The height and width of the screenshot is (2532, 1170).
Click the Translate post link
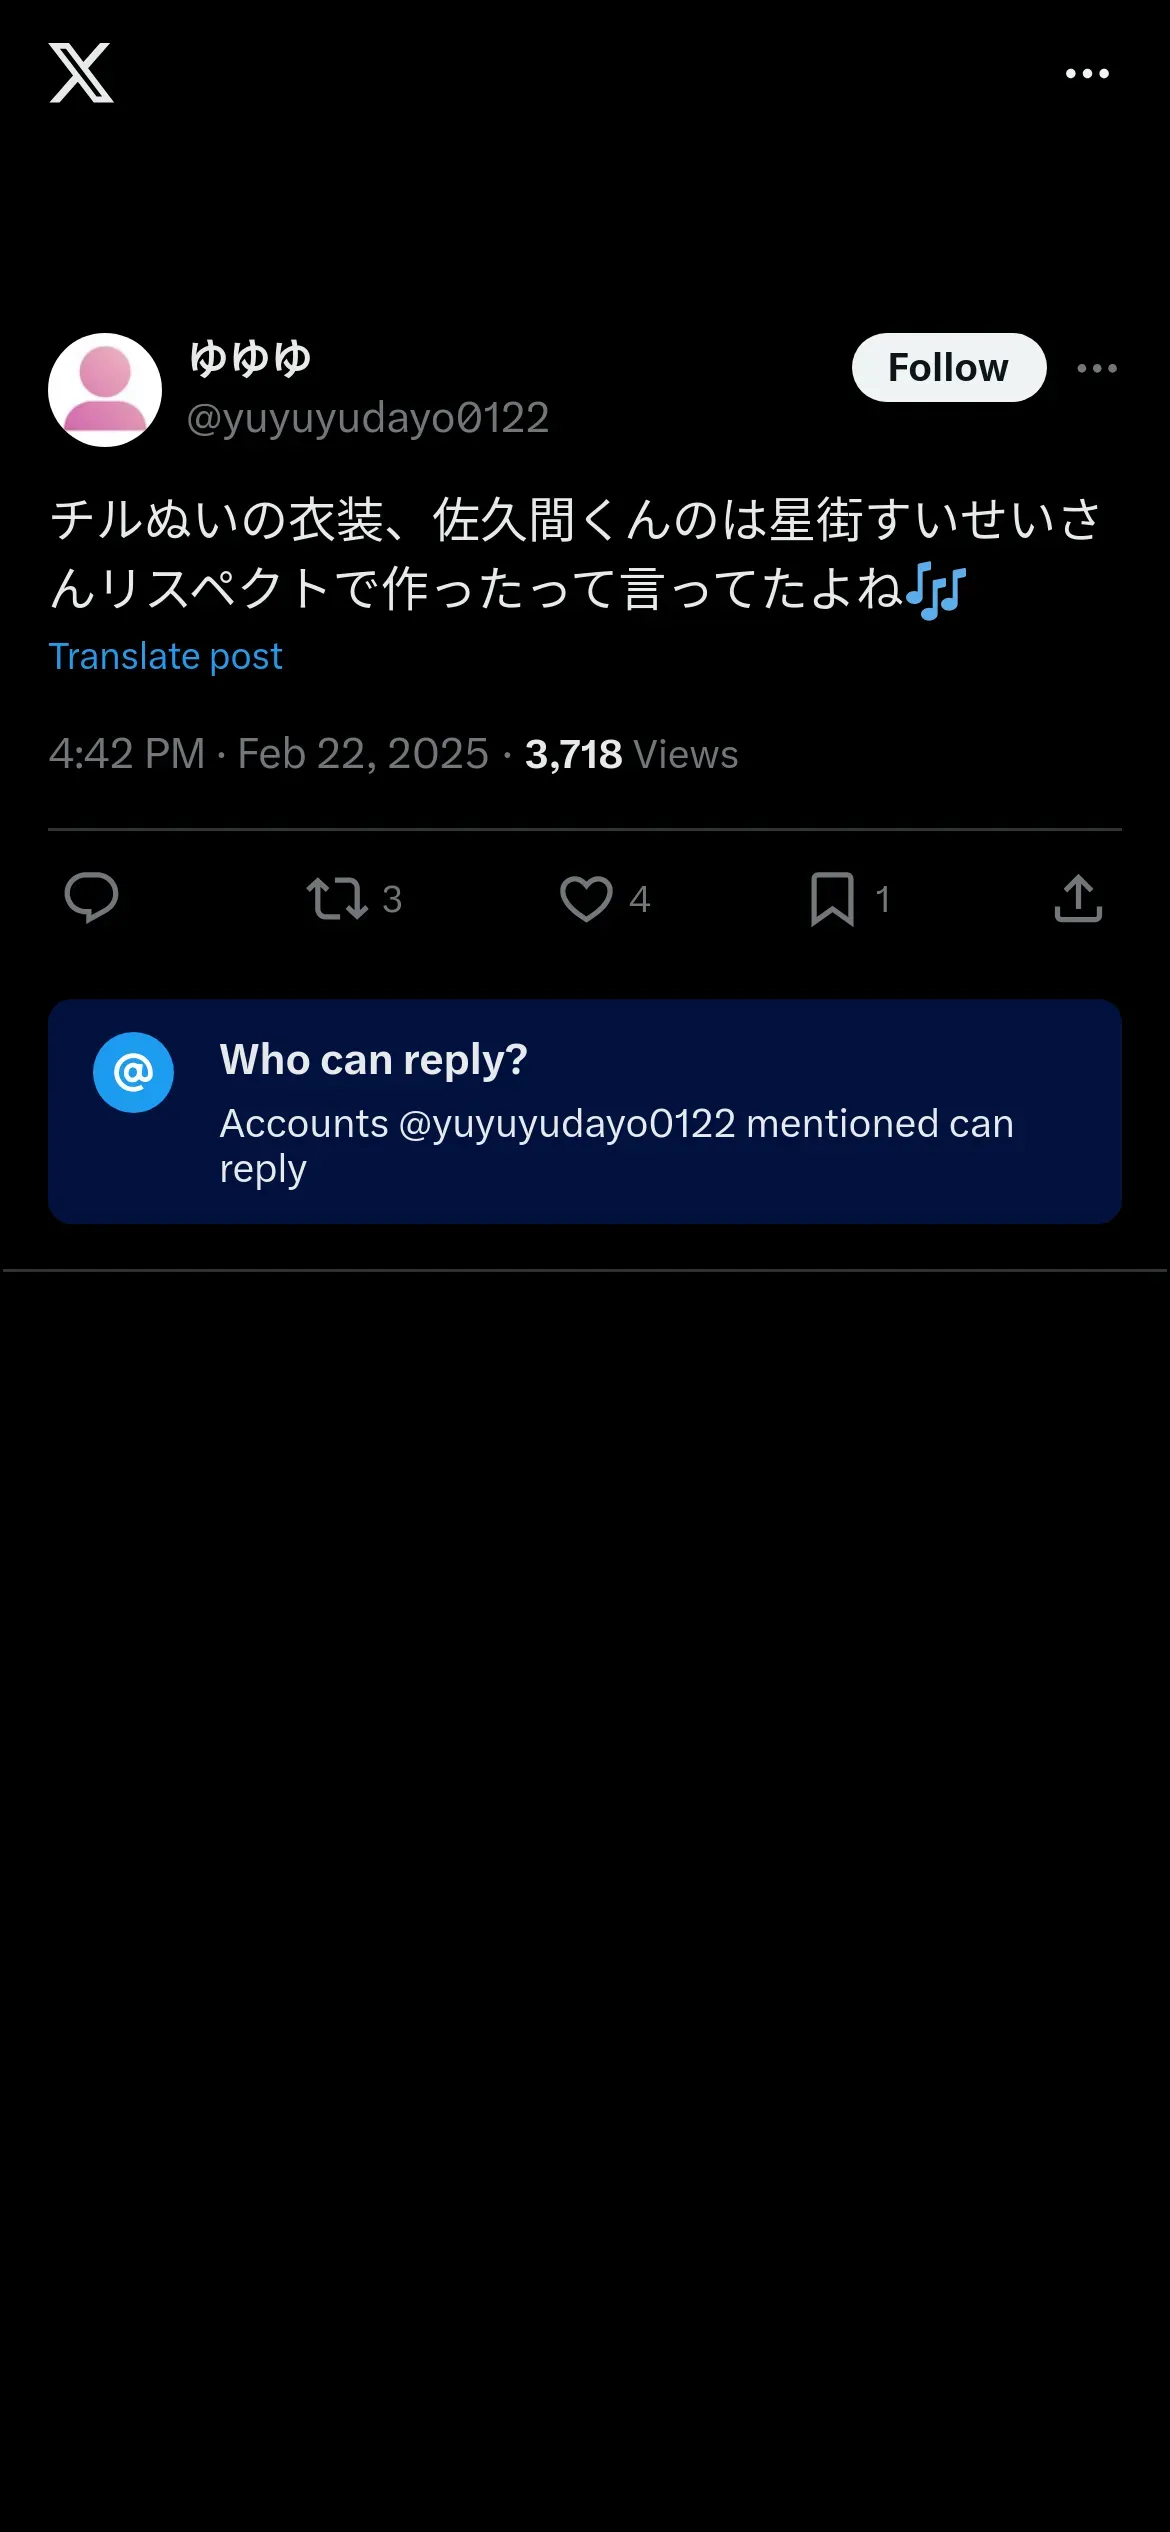click(x=165, y=656)
